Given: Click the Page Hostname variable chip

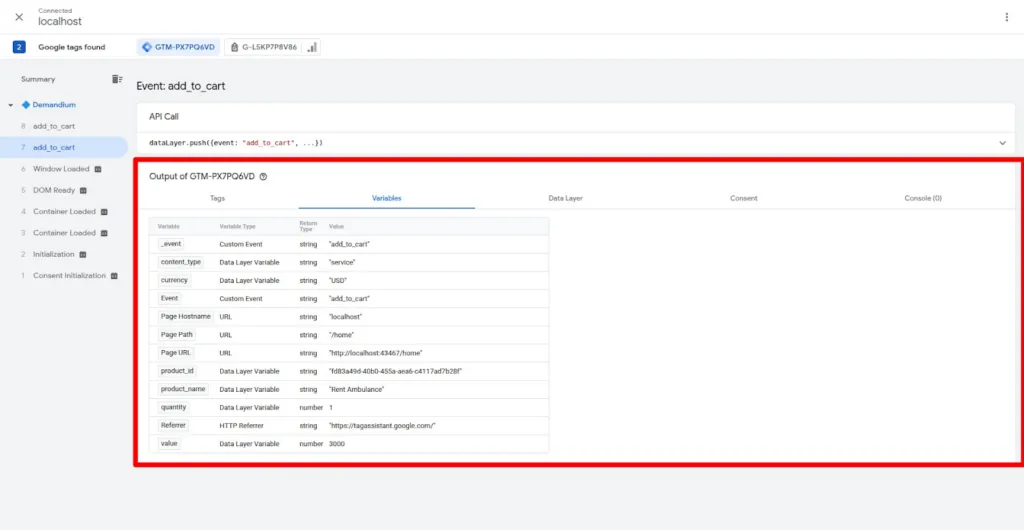Looking at the screenshot, I should click(x=185, y=316).
